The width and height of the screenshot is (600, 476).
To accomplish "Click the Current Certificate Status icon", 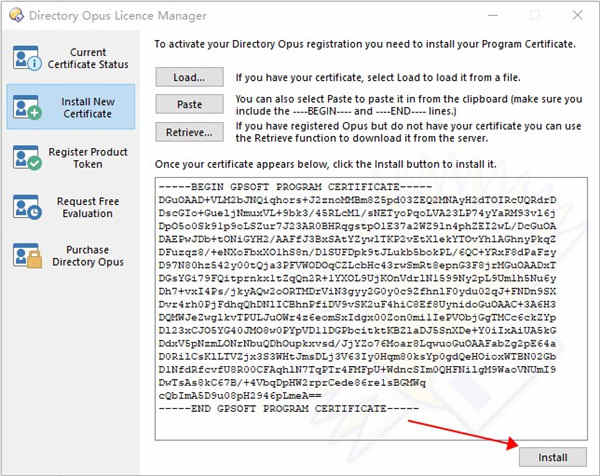I will coord(27,58).
